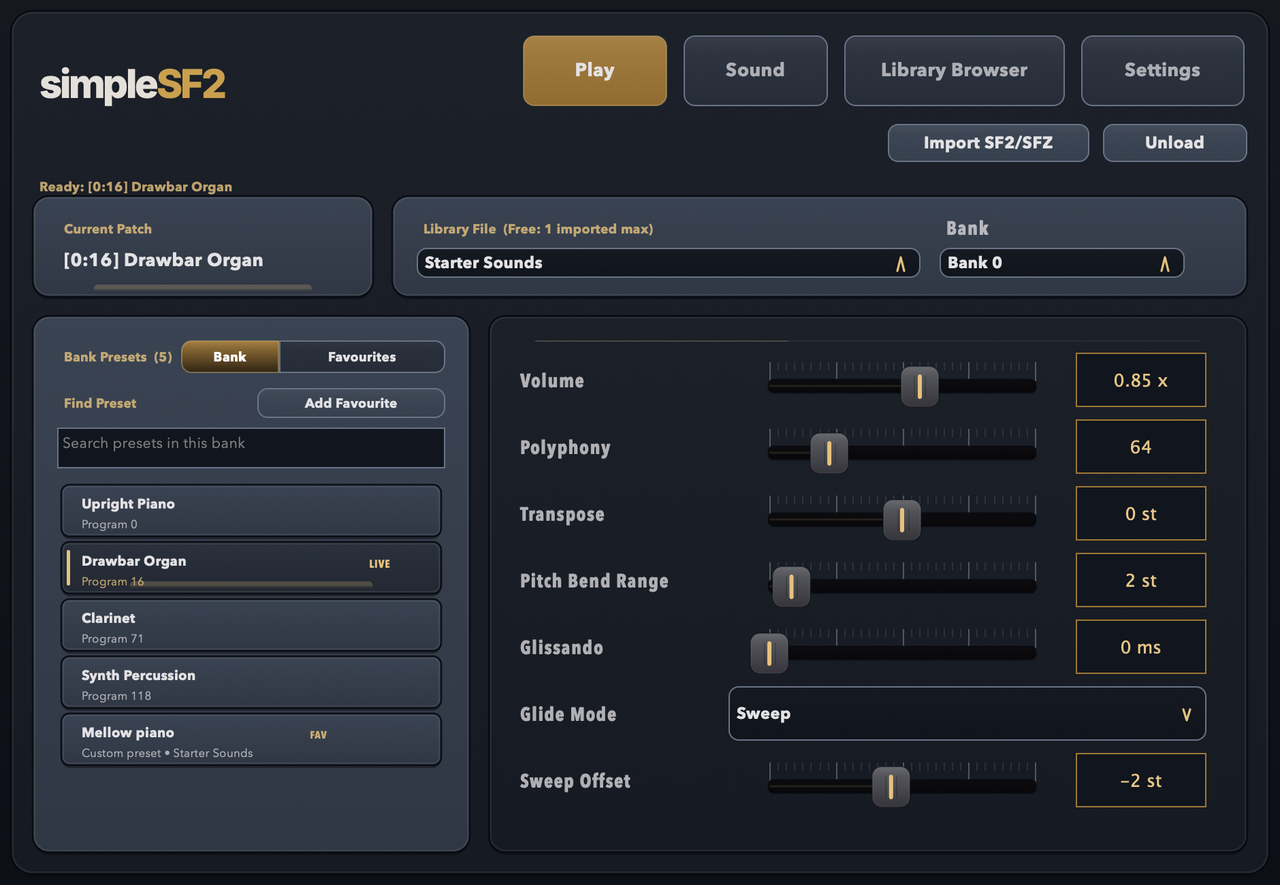Viewport: 1280px width, 885px height.
Task: Click the Transpose value box 0 st
Action: pyautogui.click(x=1141, y=514)
